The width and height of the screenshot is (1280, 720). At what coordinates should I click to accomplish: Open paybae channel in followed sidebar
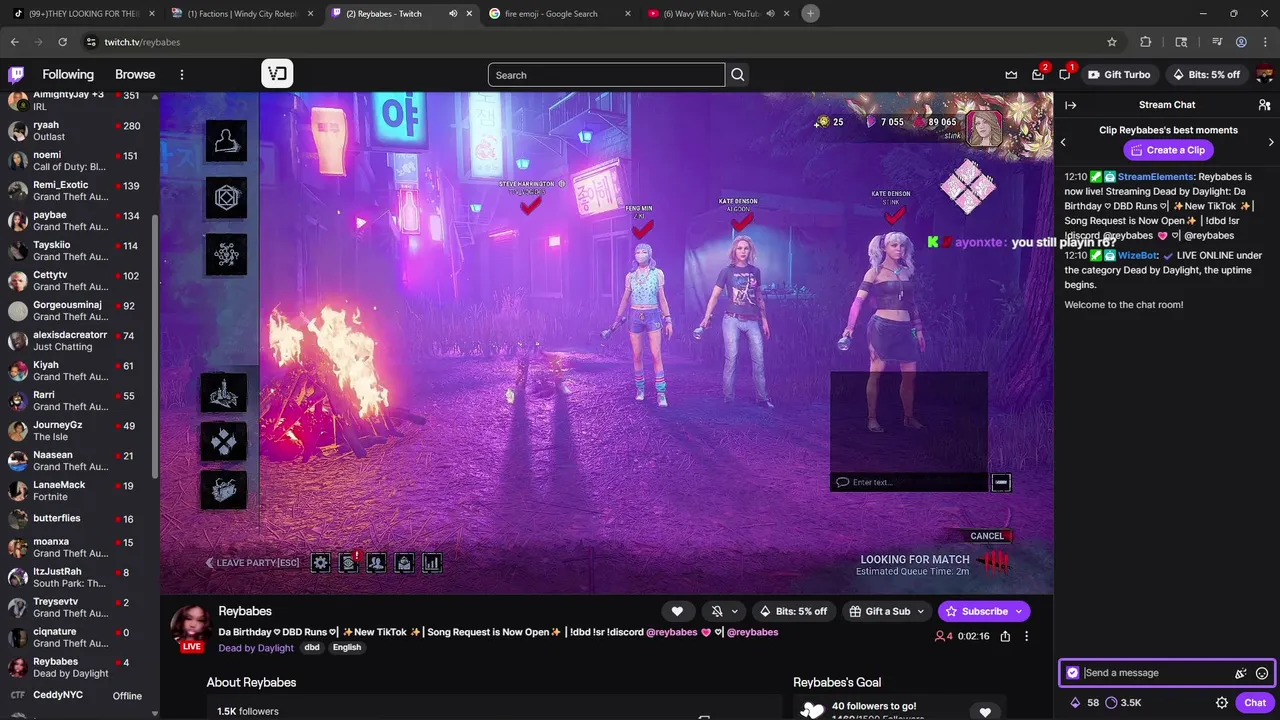click(x=80, y=221)
